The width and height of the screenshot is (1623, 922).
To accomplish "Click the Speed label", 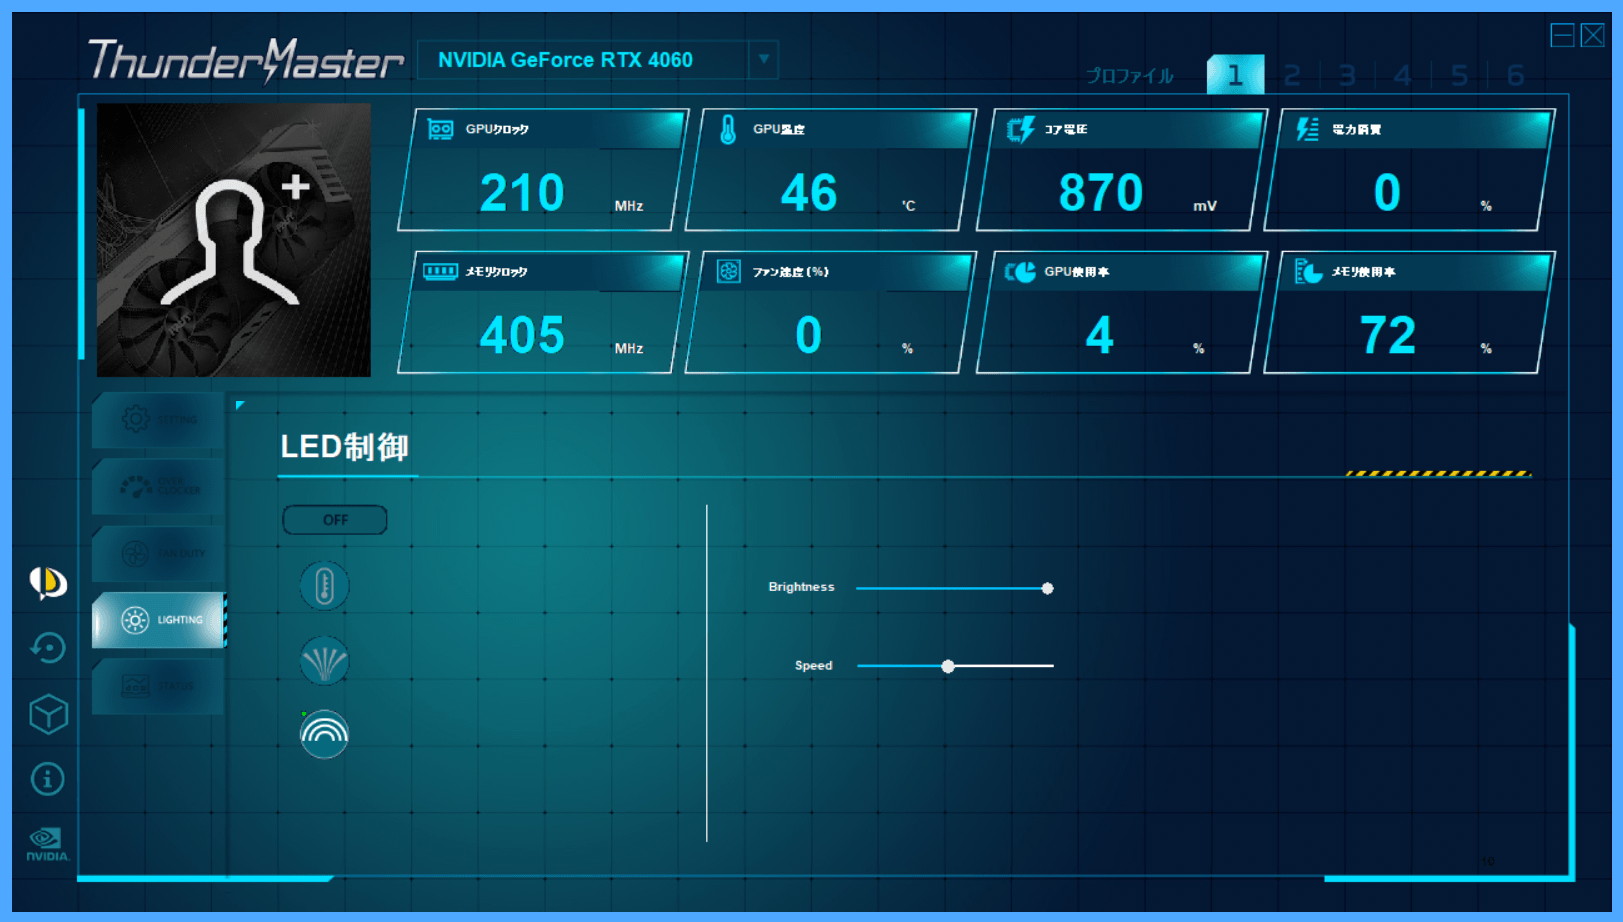I will pos(813,665).
